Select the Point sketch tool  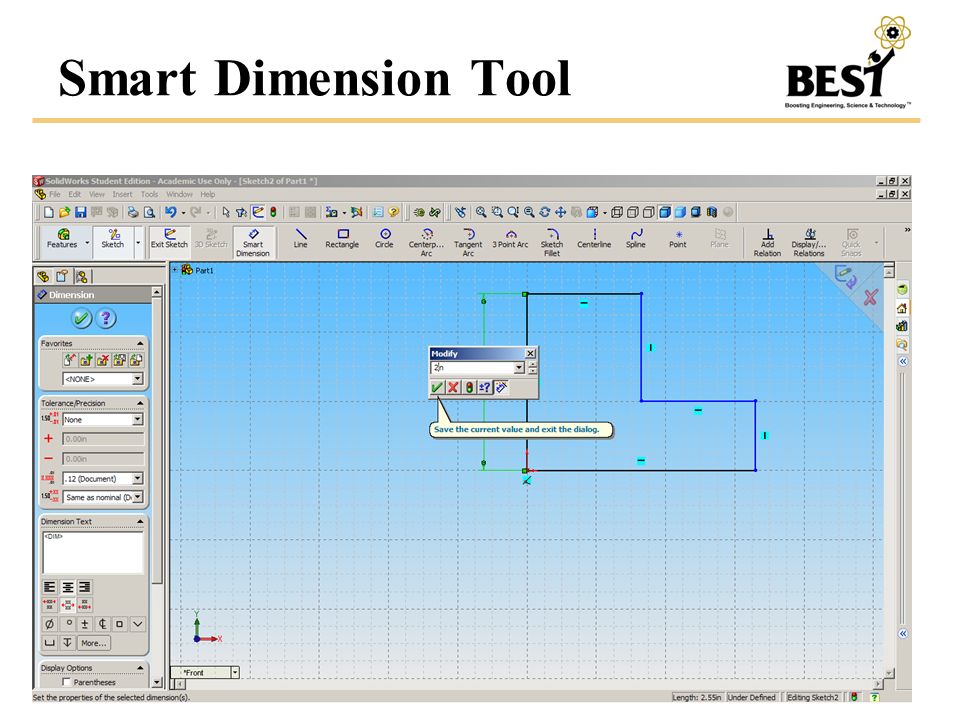click(x=678, y=239)
